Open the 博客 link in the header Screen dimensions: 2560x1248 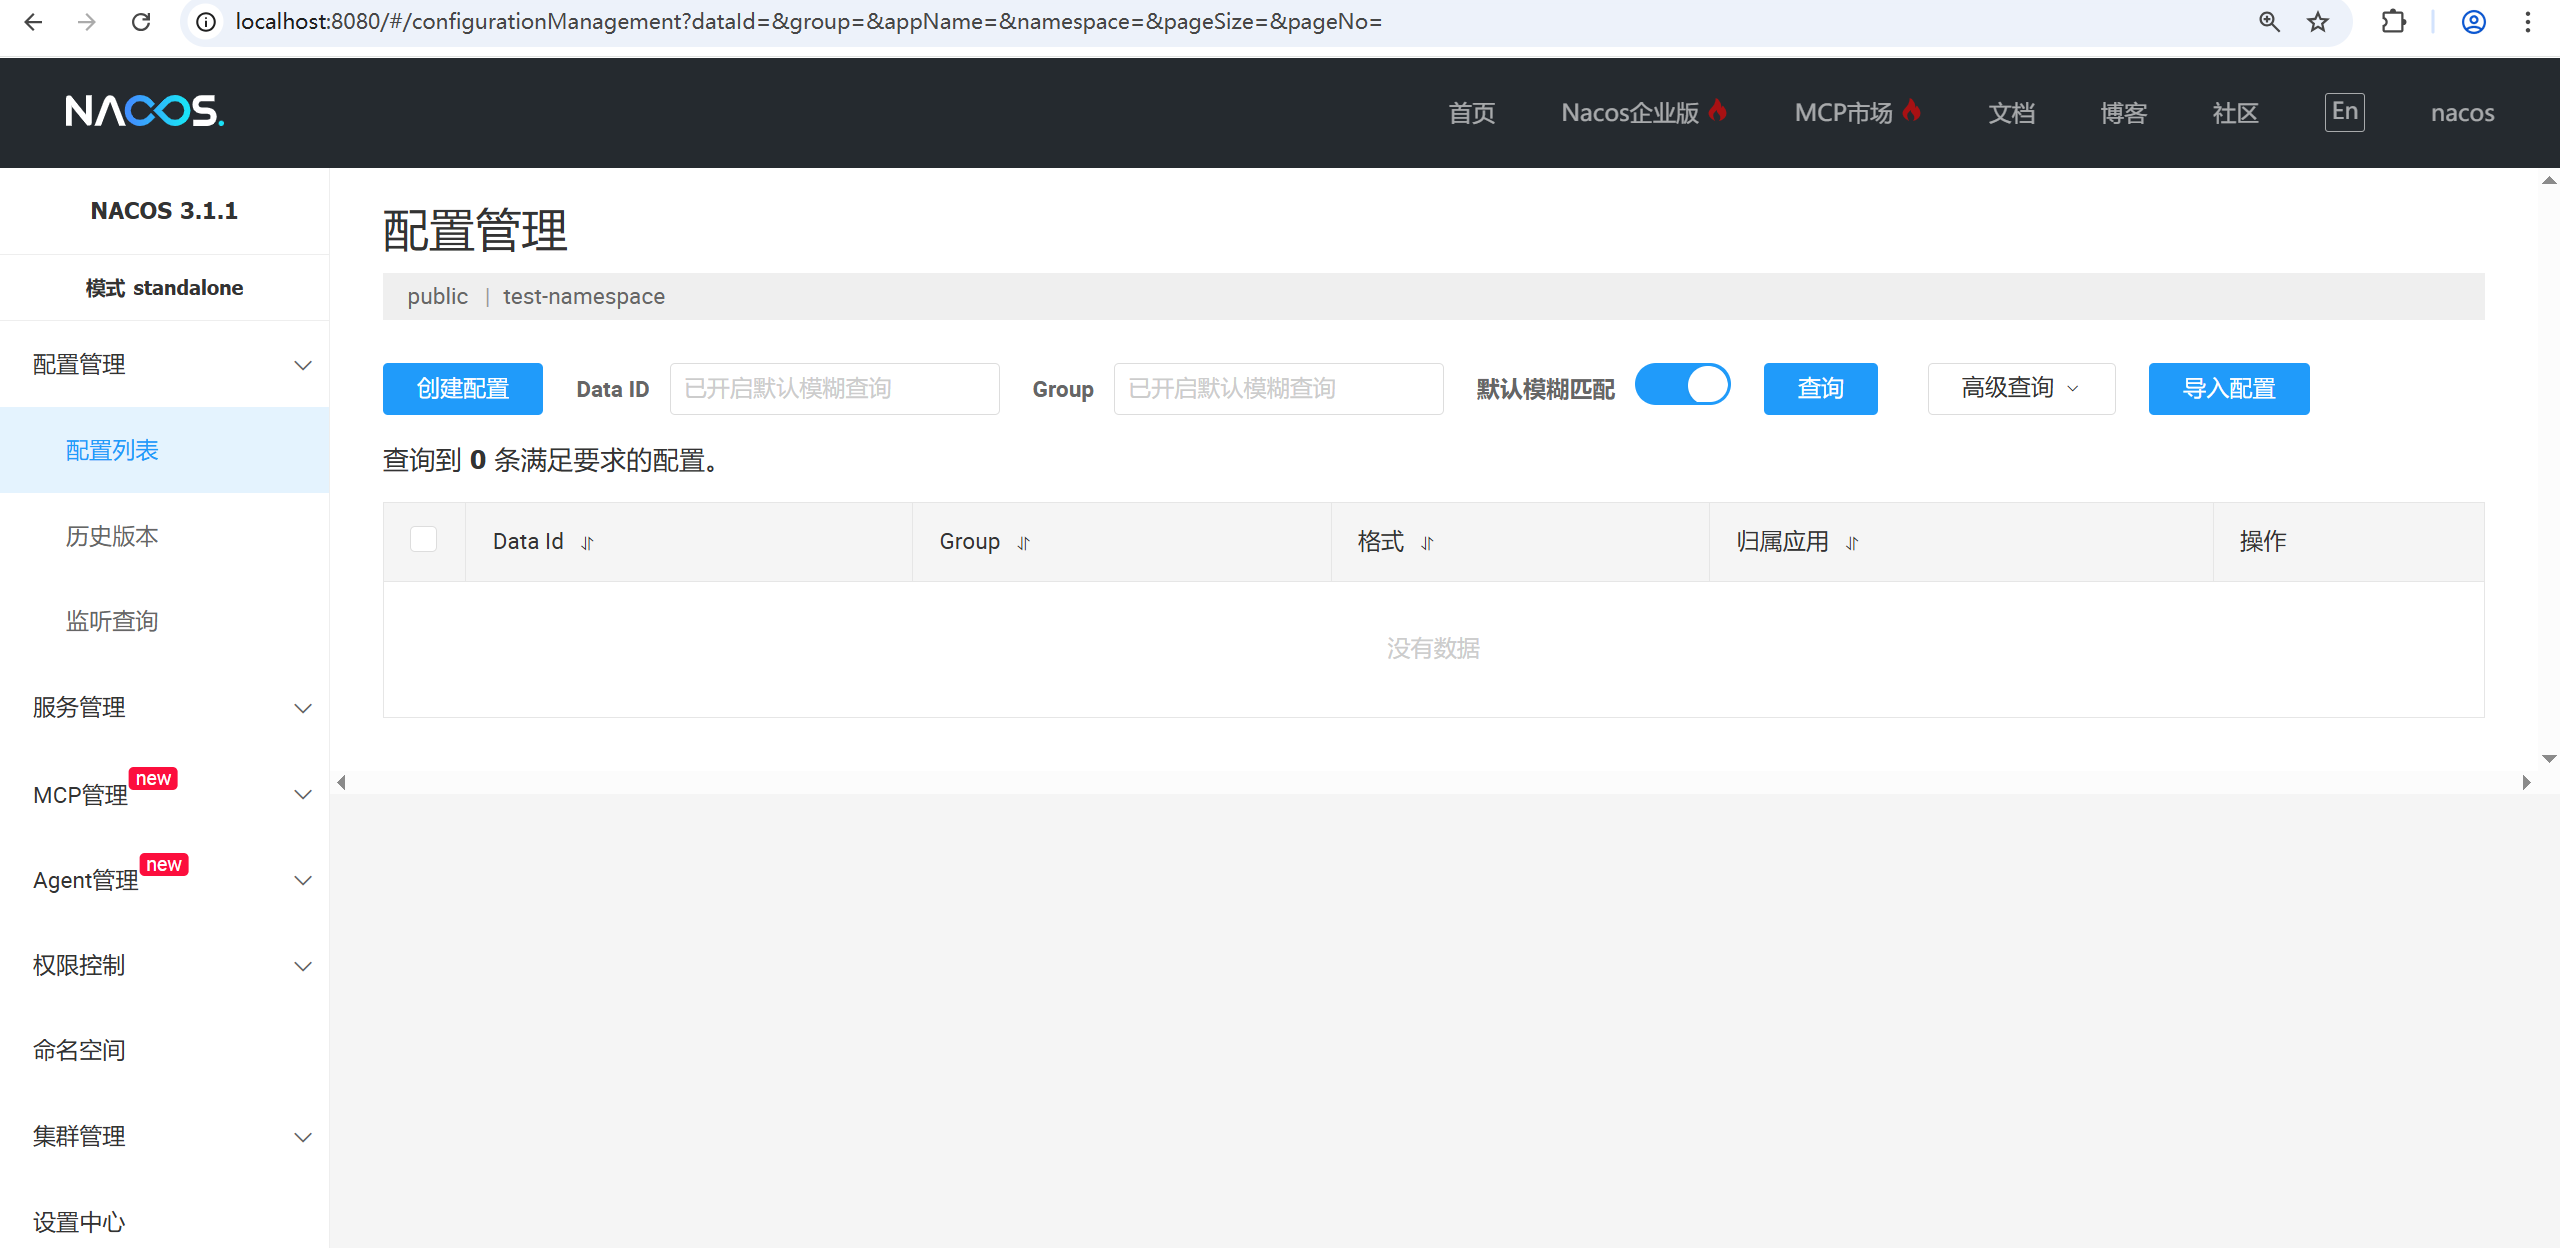pyautogui.click(x=2123, y=113)
